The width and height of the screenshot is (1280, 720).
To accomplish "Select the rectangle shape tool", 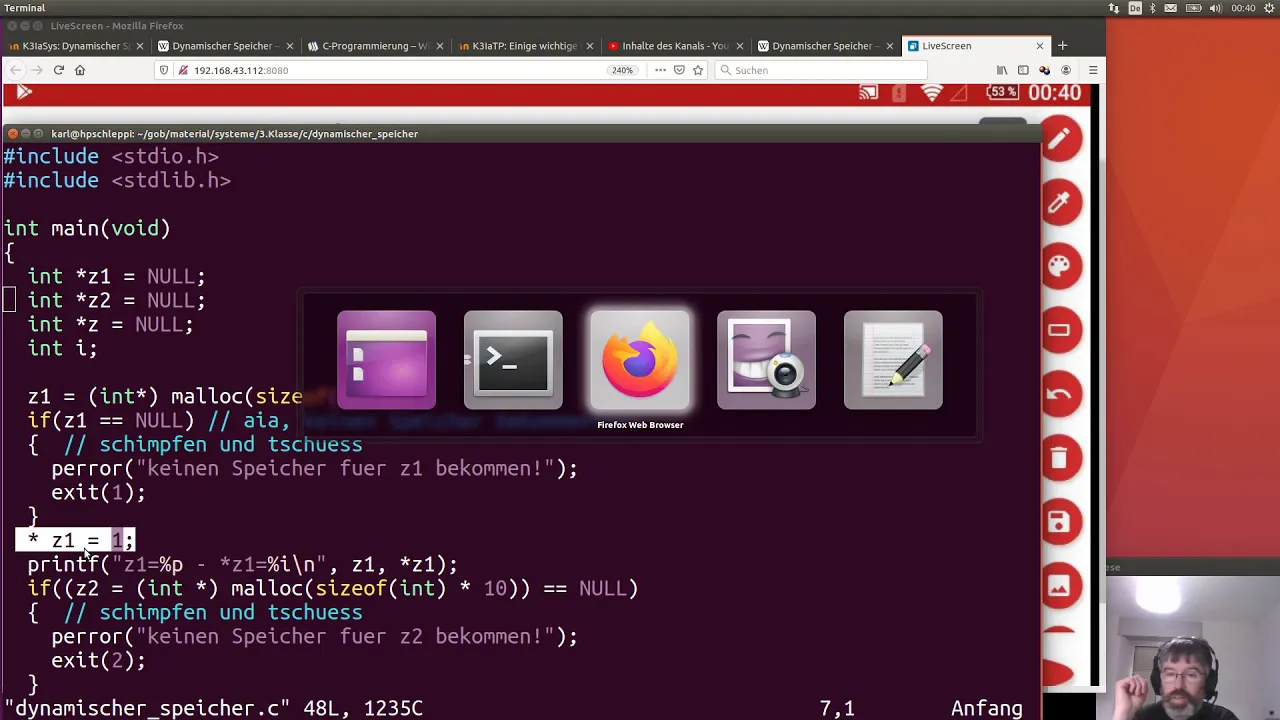I will coord(1061,330).
